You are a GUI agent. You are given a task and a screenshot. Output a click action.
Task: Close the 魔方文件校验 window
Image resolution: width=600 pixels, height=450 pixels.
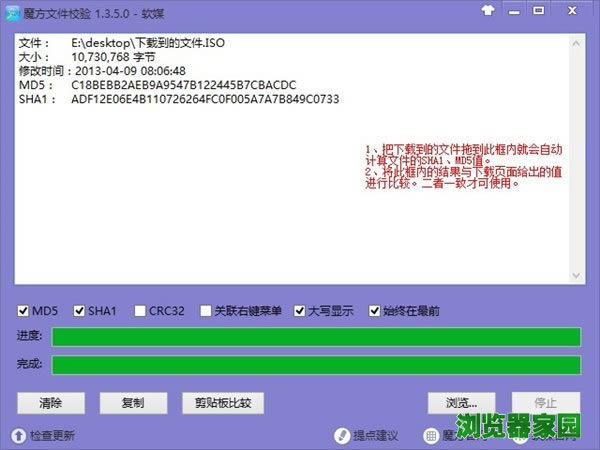[572, 11]
